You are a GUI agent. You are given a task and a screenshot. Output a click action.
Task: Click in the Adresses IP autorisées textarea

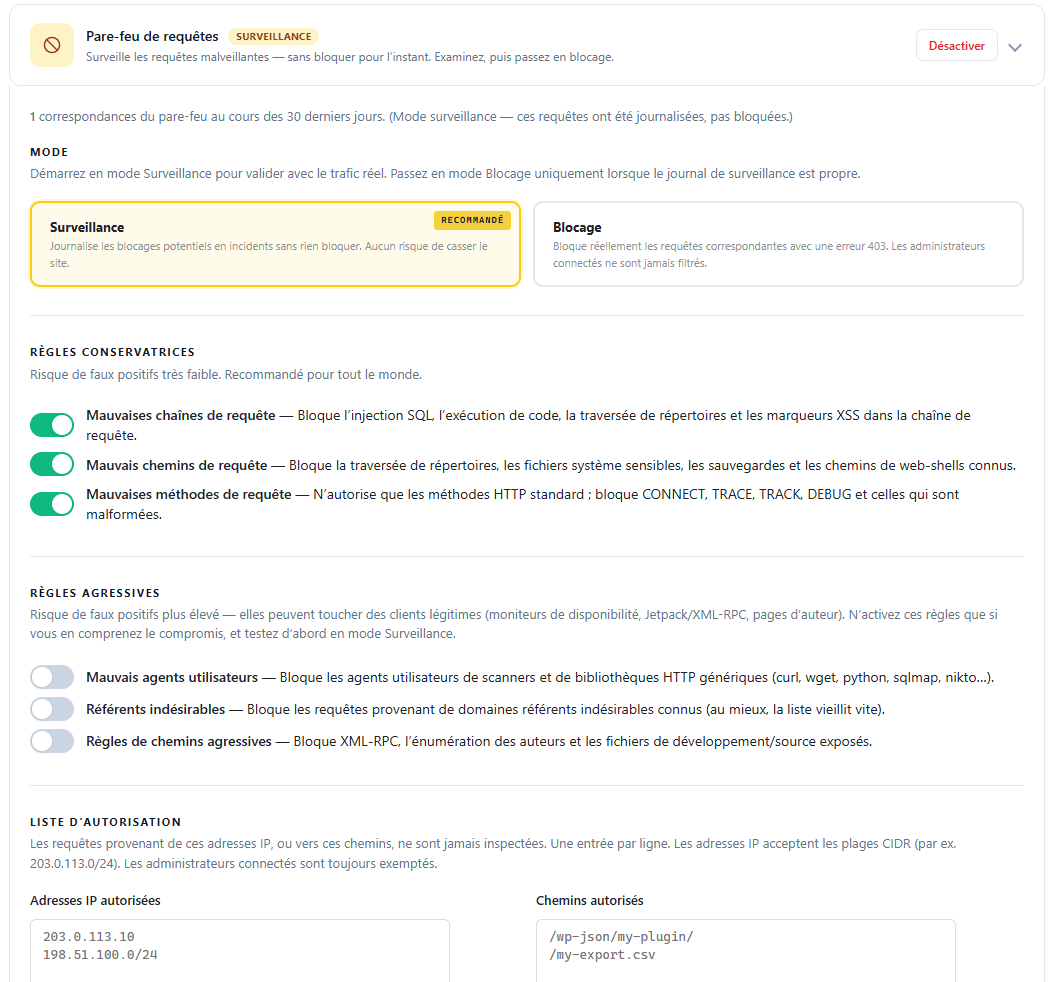click(x=240, y=951)
